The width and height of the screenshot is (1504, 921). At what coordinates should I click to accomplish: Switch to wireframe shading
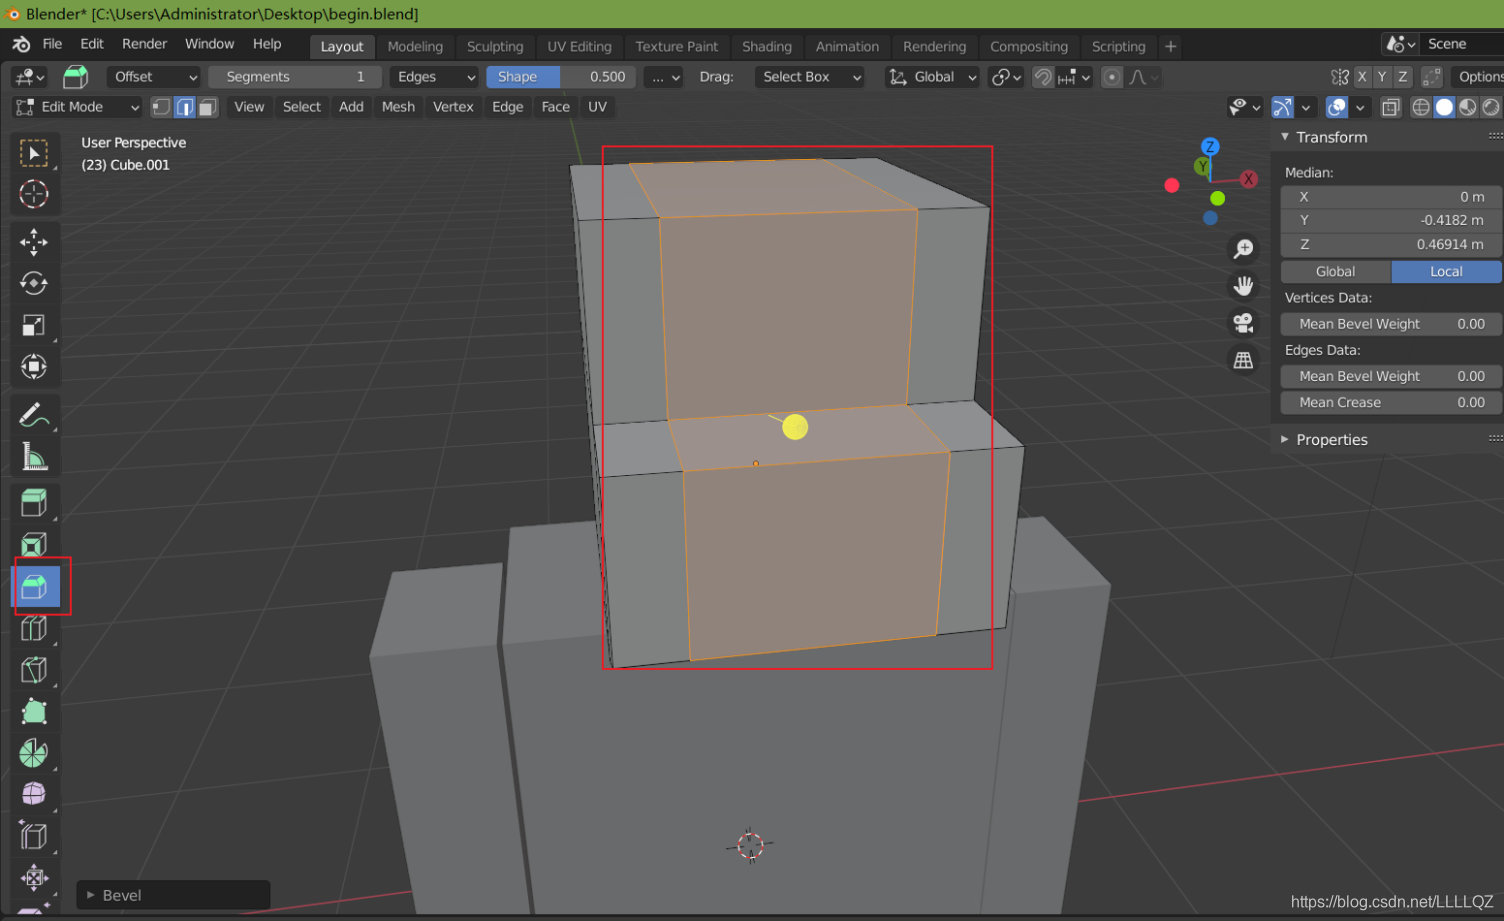pyautogui.click(x=1420, y=107)
